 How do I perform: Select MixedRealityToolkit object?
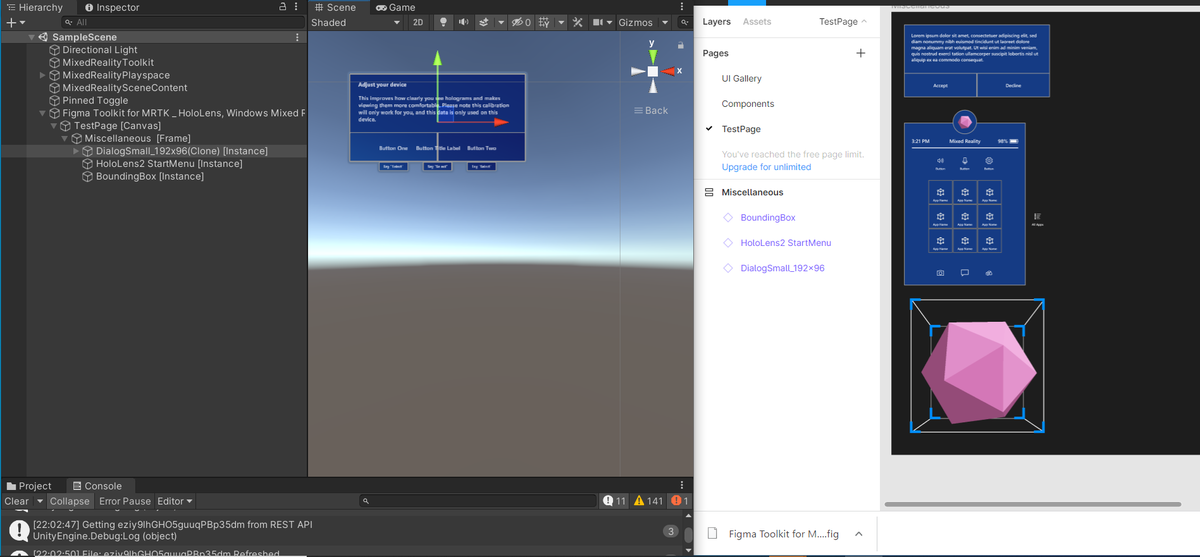[108, 62]
